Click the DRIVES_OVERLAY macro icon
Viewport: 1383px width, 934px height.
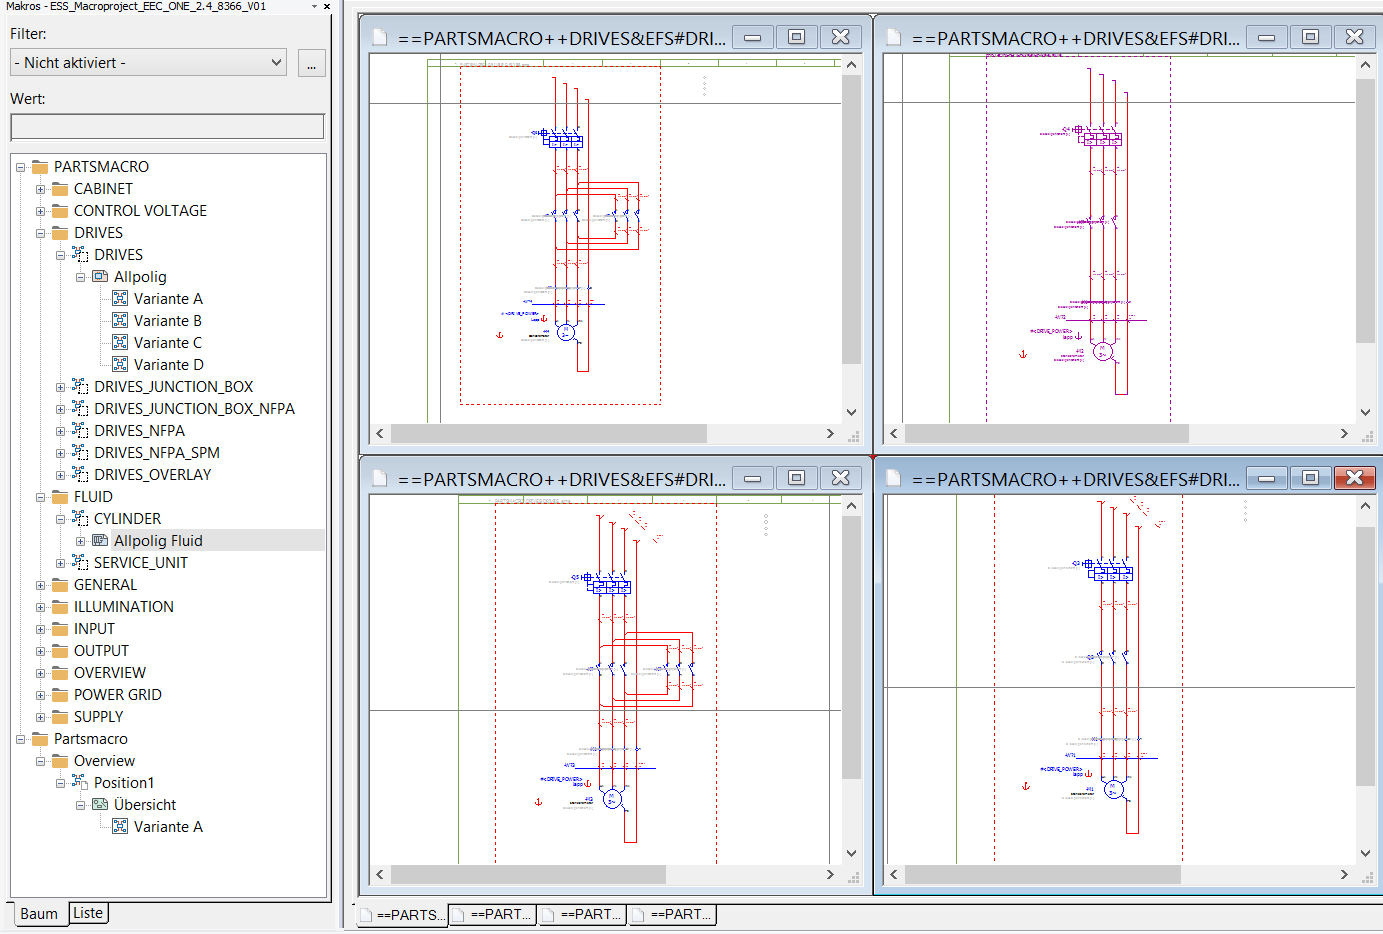(80, 474)
